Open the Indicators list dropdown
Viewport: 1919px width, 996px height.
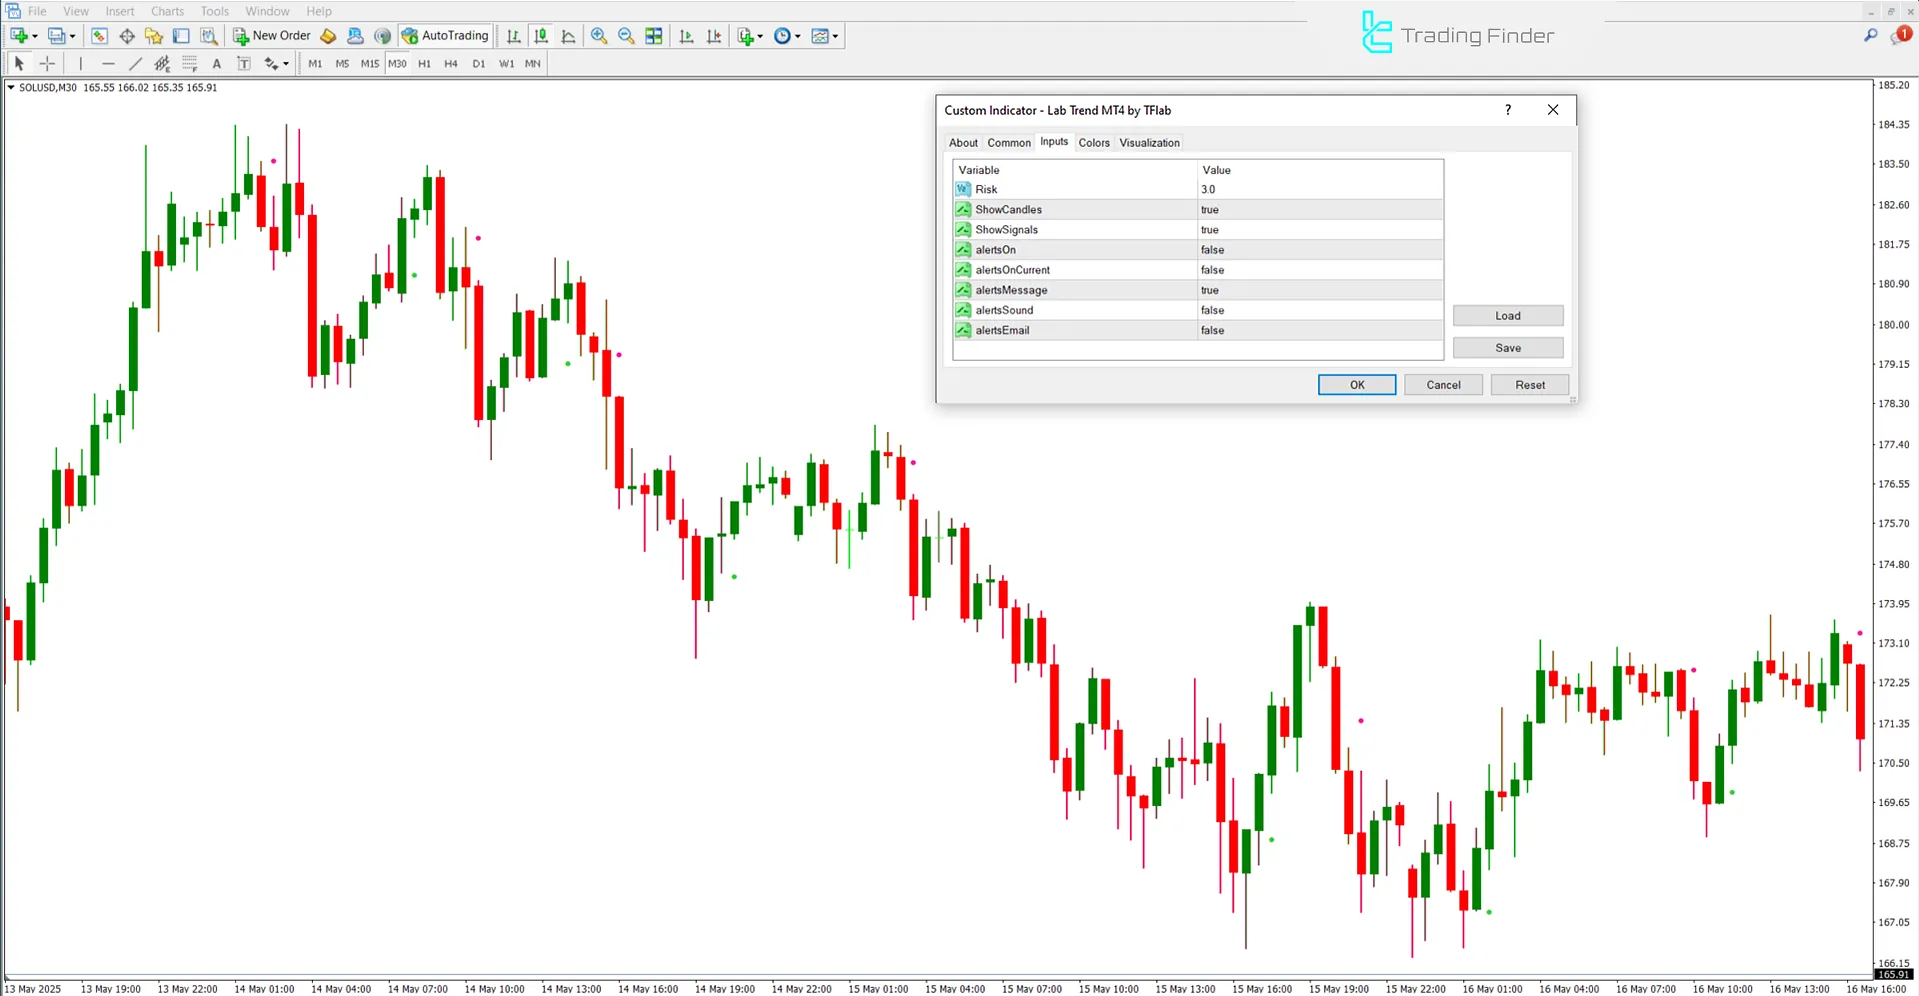[835, 36]
